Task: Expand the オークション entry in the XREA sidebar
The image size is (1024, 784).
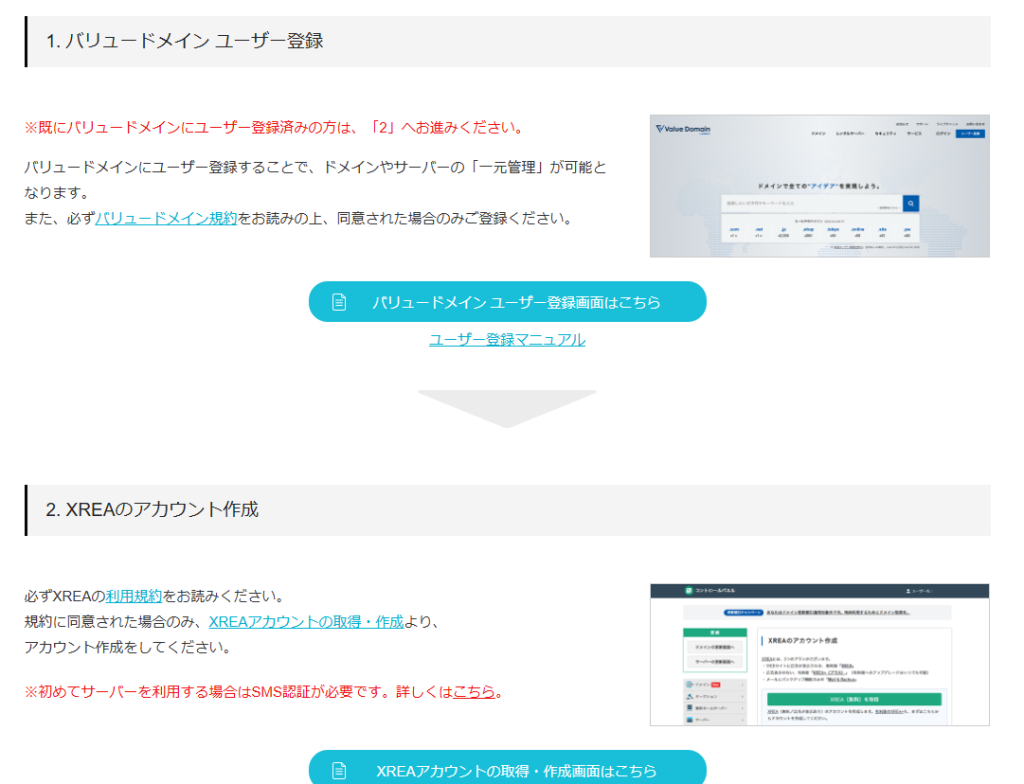Action: click(x=741, y=696)
